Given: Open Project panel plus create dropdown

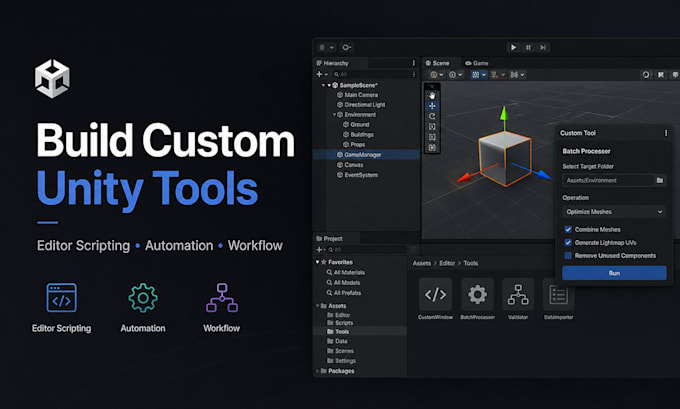Looking at the screenshot, I should coord(321,250).
